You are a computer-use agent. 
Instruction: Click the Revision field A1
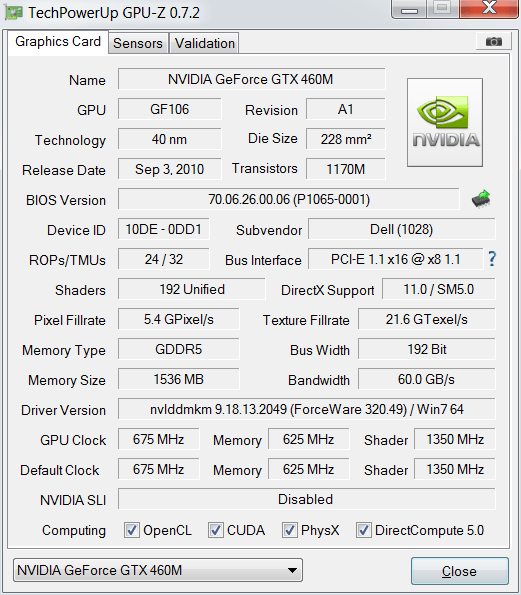(x=345, y=109)
